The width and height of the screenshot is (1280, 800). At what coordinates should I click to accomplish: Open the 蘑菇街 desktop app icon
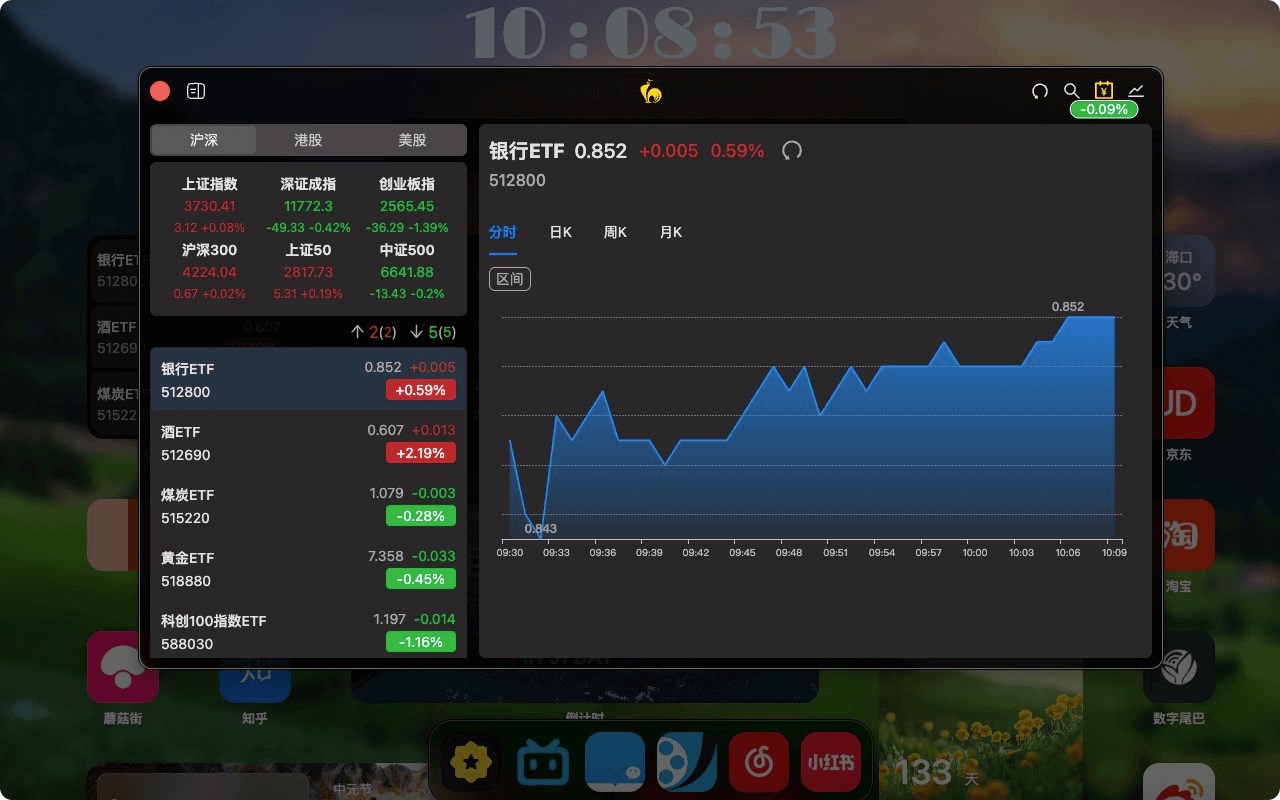122,667
